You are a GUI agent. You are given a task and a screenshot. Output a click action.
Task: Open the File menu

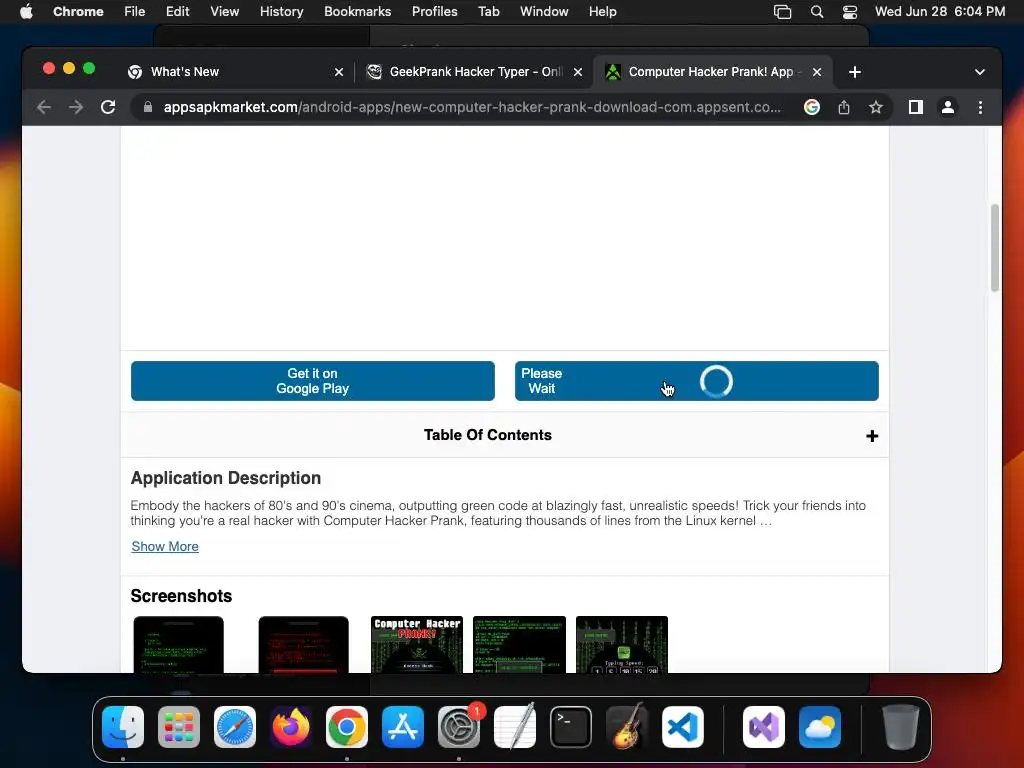point(135,12)
